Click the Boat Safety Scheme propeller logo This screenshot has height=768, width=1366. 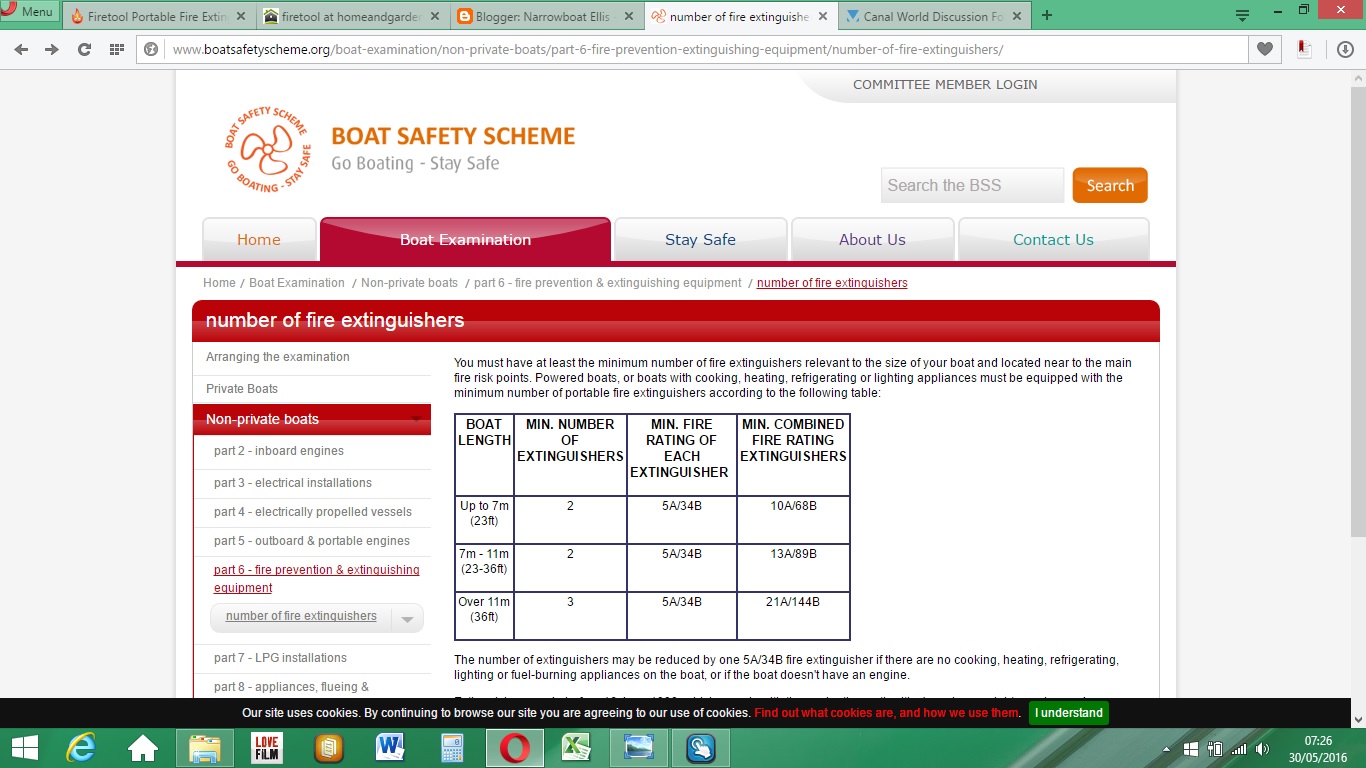(x=268, y=150)
